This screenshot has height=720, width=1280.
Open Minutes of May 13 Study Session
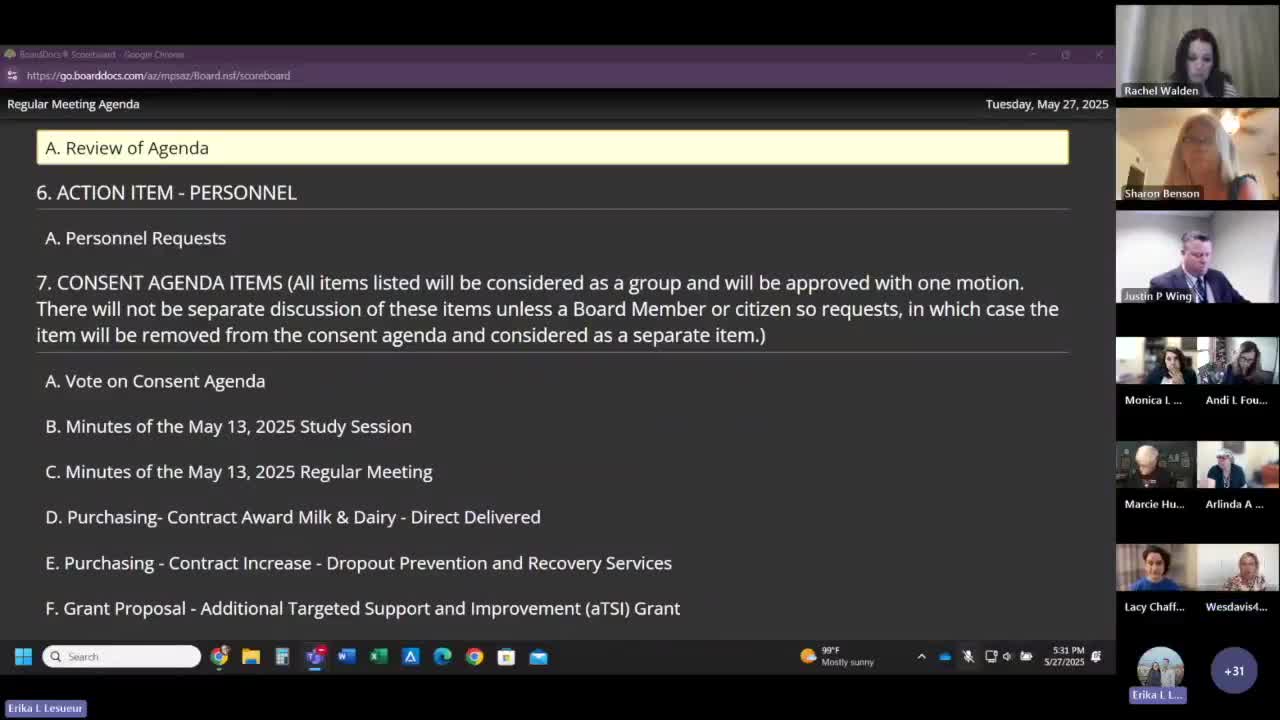(x=228, y=426)
